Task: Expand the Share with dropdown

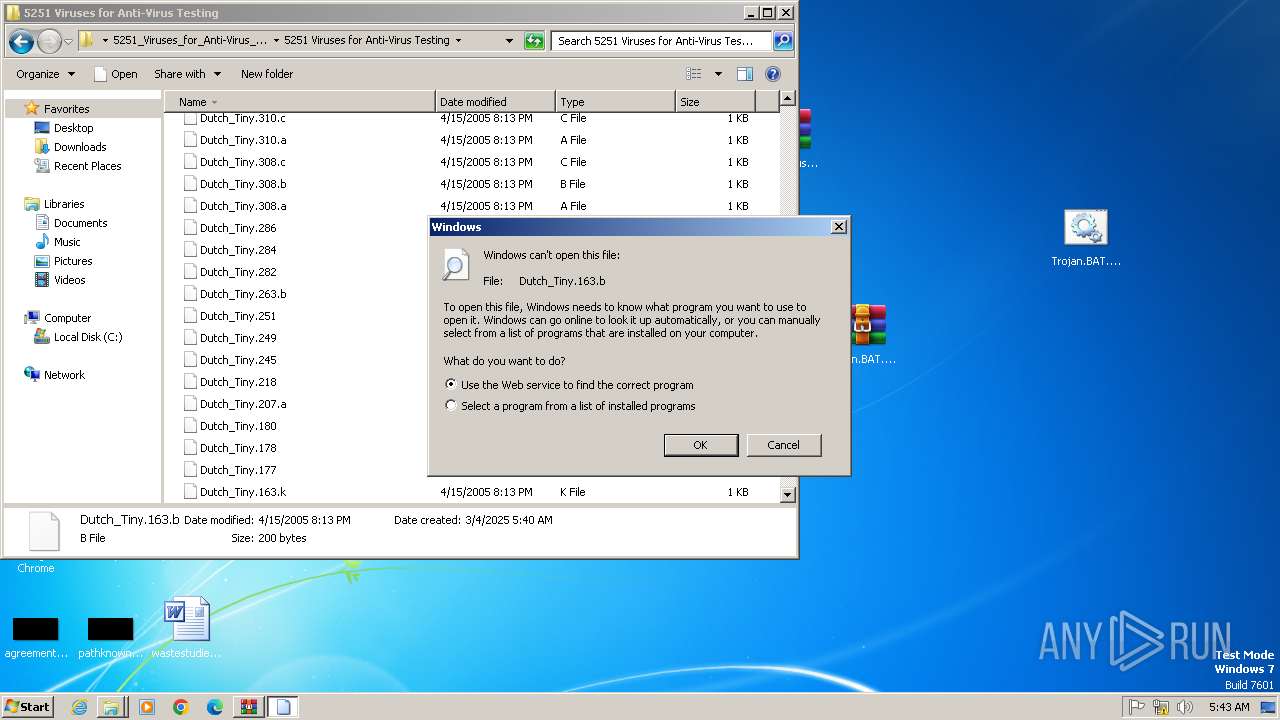Action: pos(187,74)
